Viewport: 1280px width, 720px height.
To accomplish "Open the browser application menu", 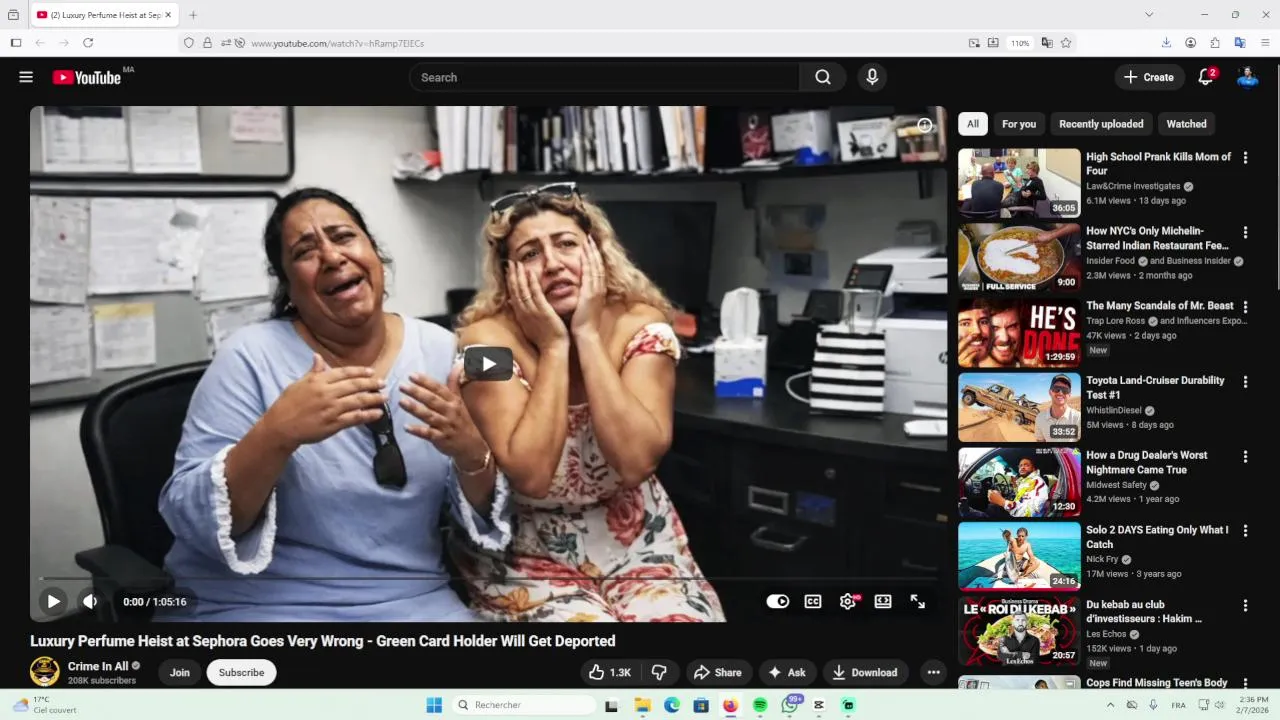I will click(1265, 43).
